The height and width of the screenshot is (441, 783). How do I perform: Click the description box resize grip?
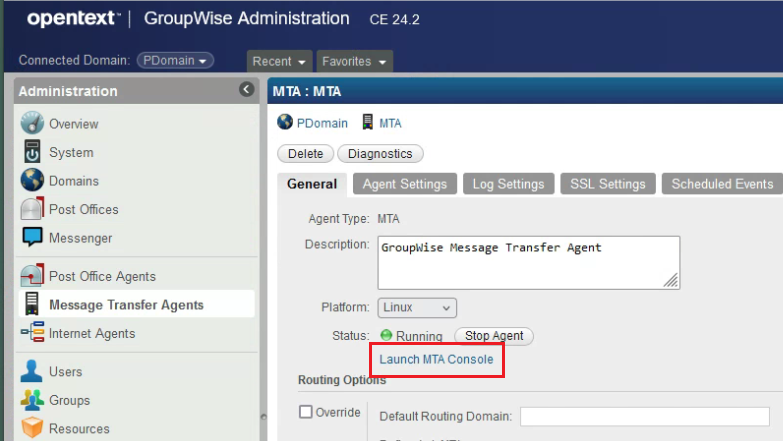tap(671, 281)
